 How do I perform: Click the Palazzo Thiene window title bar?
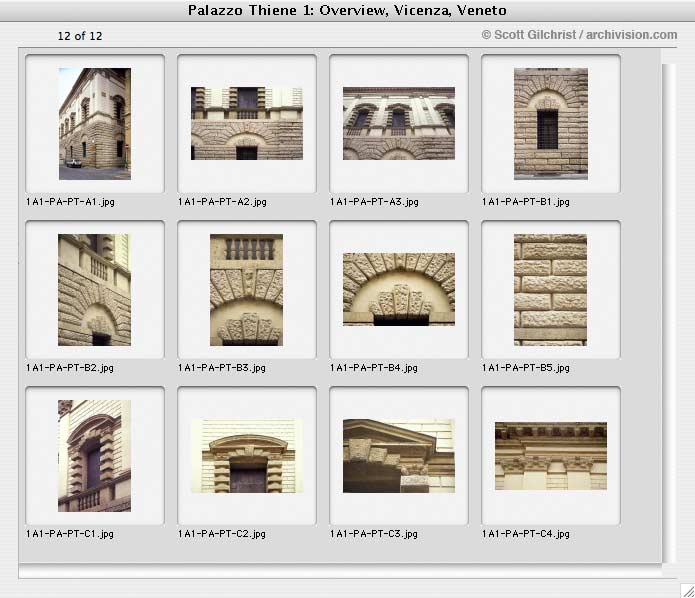click(348, 10)
